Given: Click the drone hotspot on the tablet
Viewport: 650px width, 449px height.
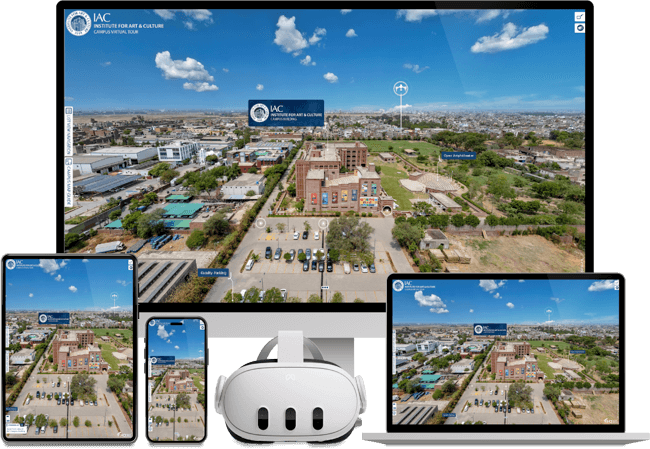Looking at the screenshot, I should point(113,298).
